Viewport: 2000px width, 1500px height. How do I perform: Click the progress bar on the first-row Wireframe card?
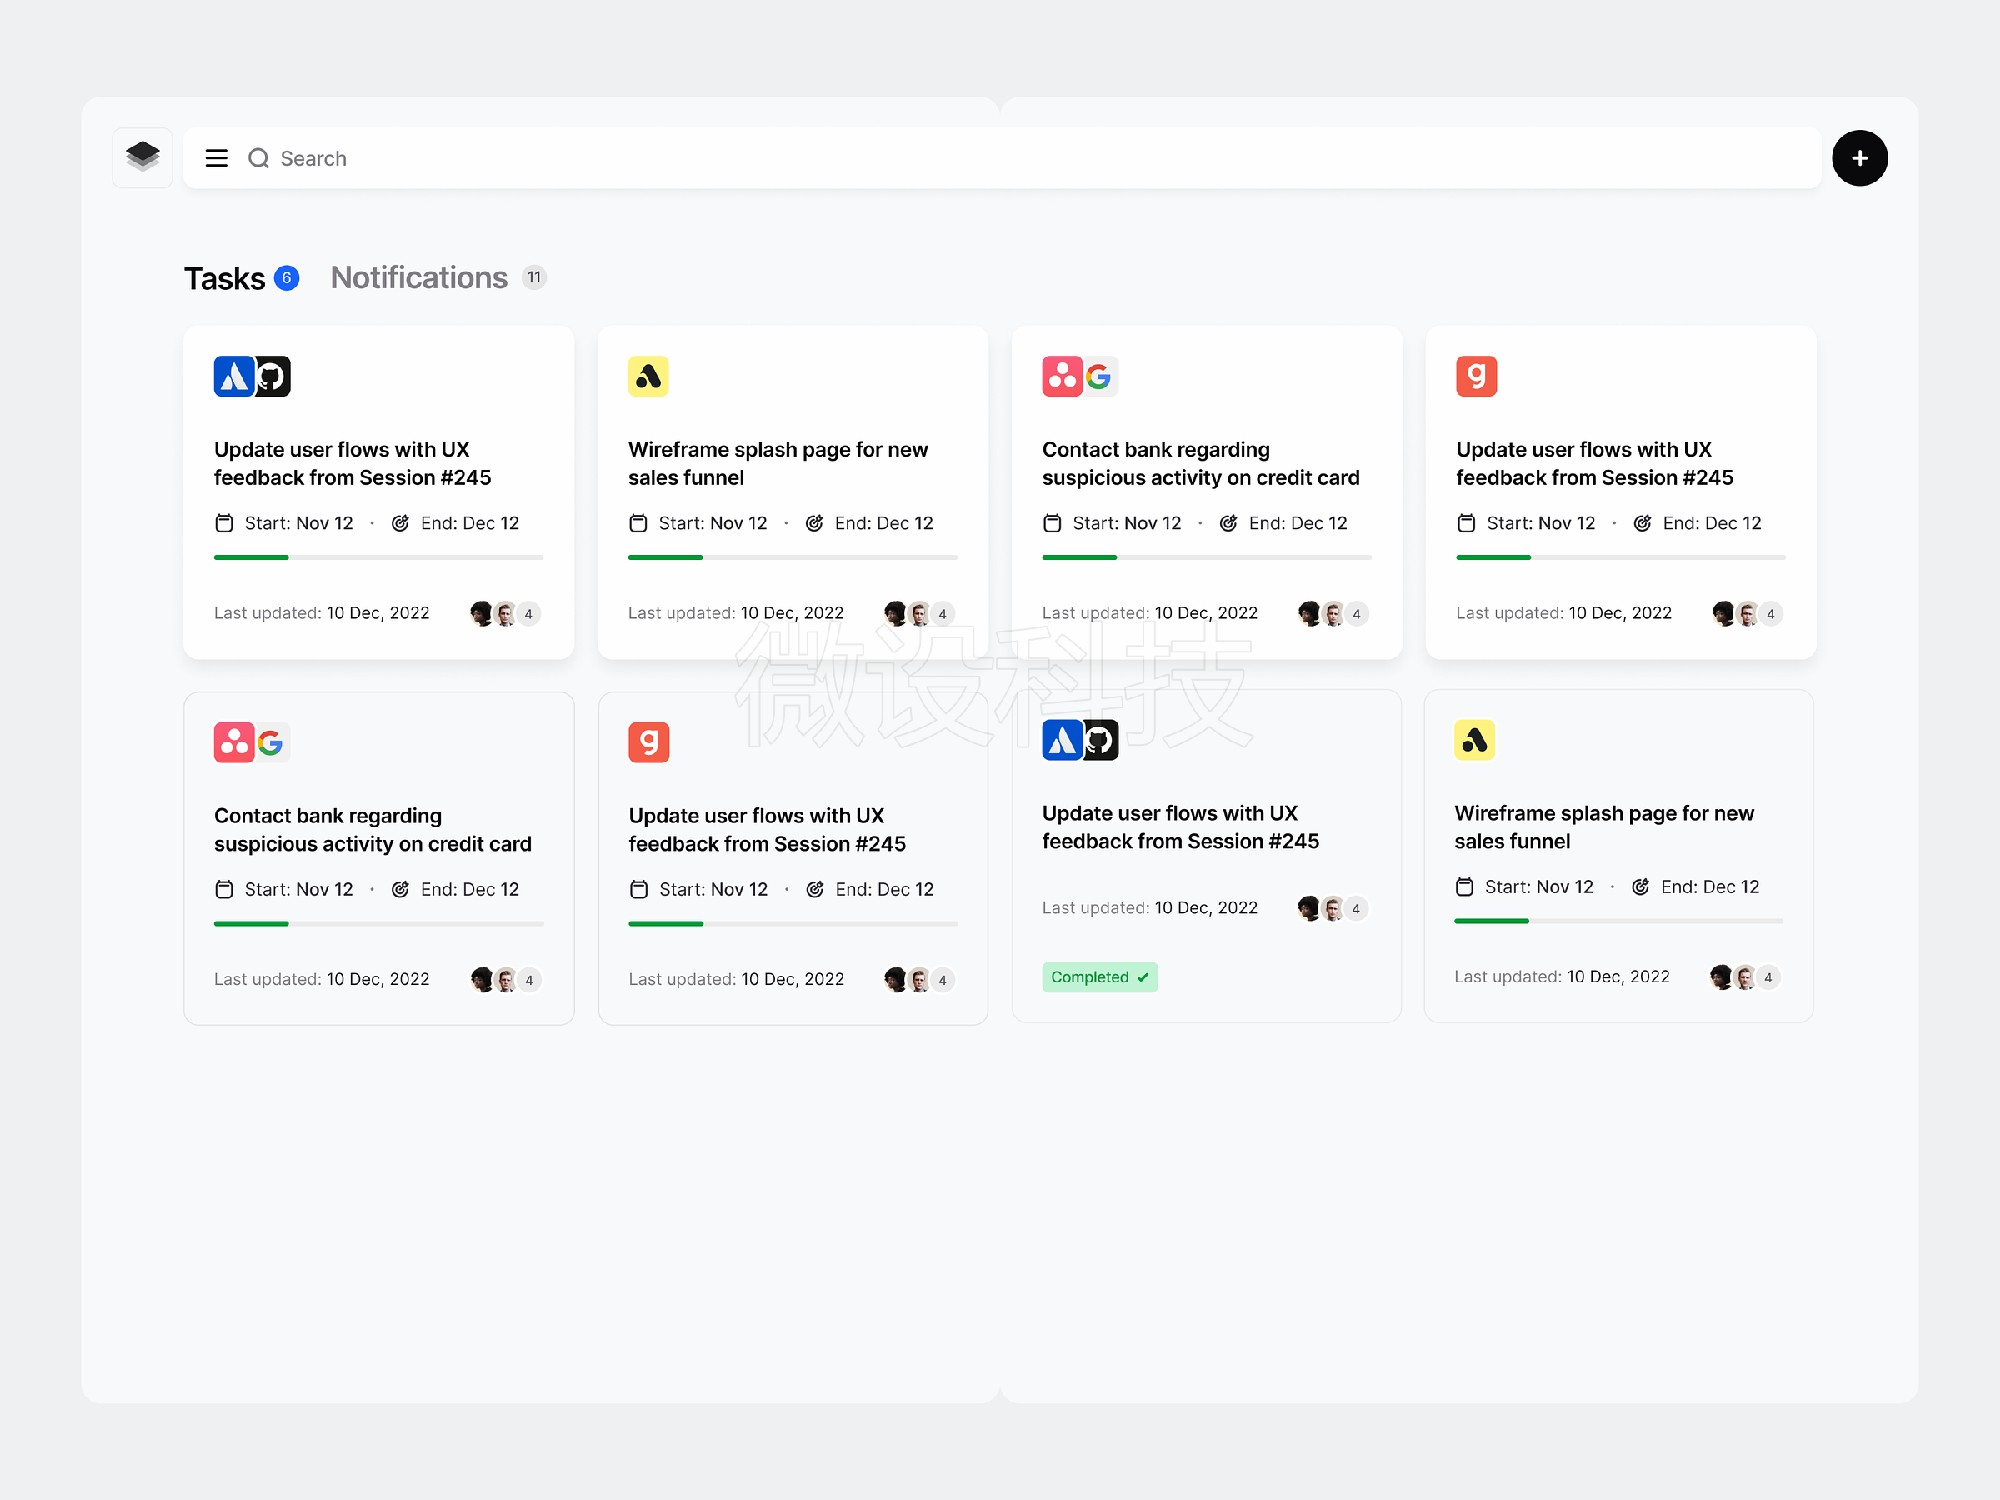tap(792, 557)
